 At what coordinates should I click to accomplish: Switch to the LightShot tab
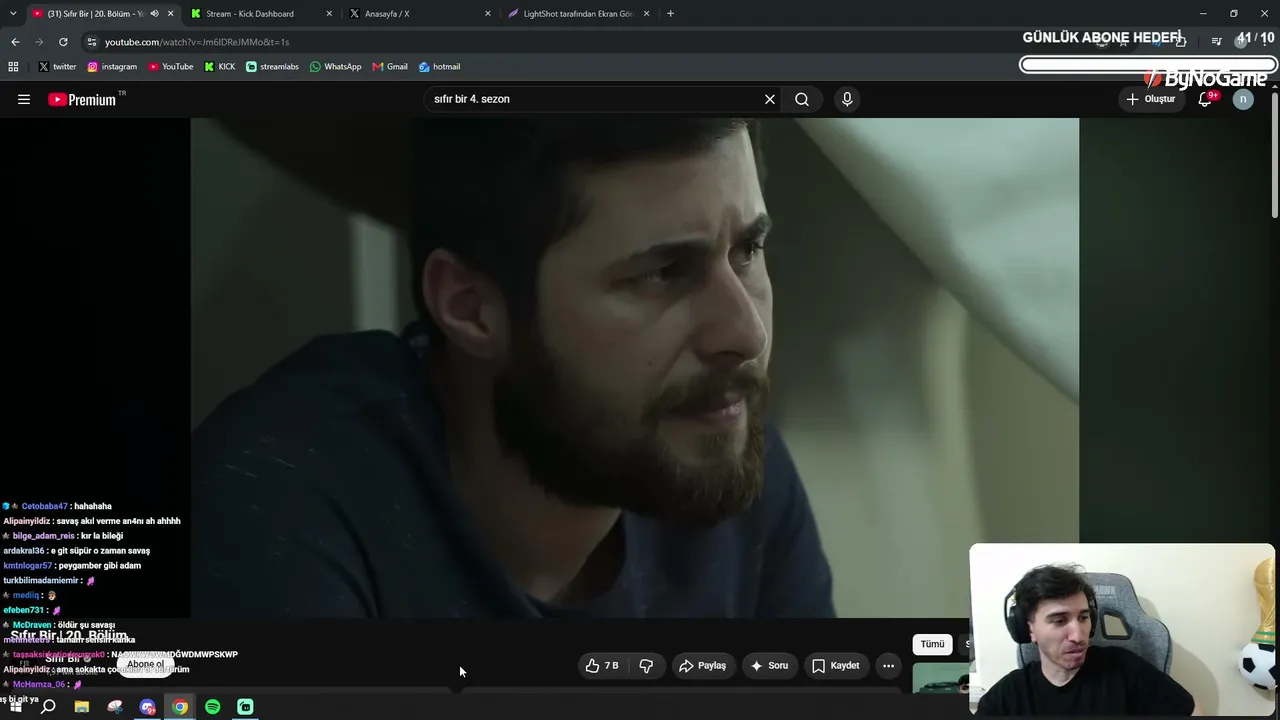[579, 14]
